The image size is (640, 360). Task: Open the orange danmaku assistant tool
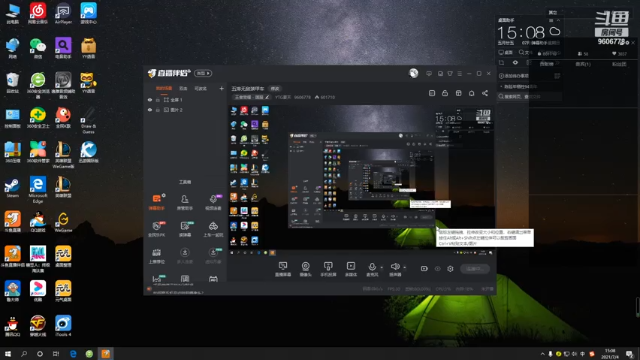click(x=157, y=202)
